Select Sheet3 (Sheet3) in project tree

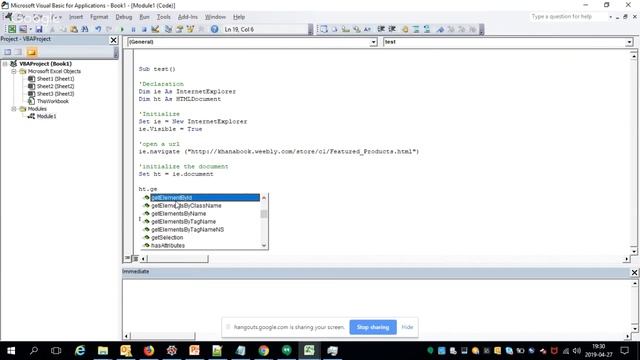pos(56,93)
